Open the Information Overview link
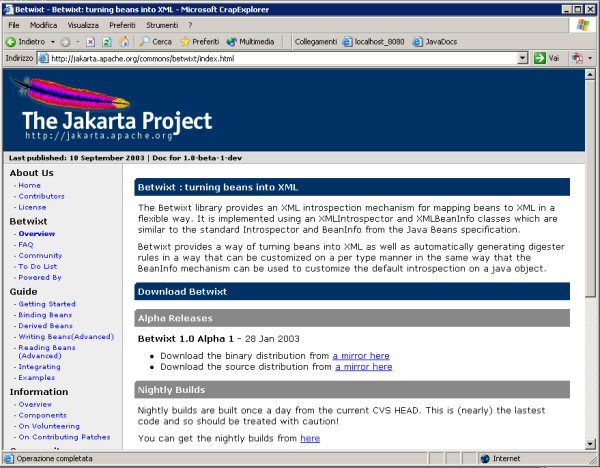The image size is (600, 468). pos(35,404)
